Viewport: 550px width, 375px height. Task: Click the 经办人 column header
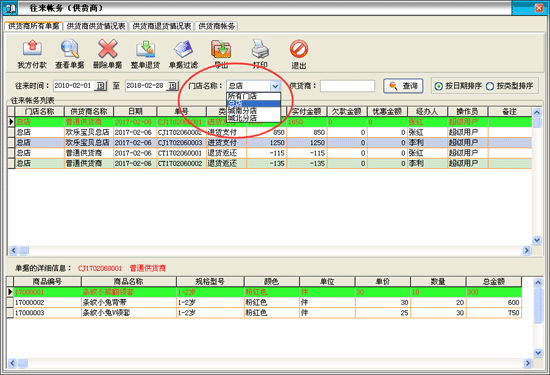427,112
